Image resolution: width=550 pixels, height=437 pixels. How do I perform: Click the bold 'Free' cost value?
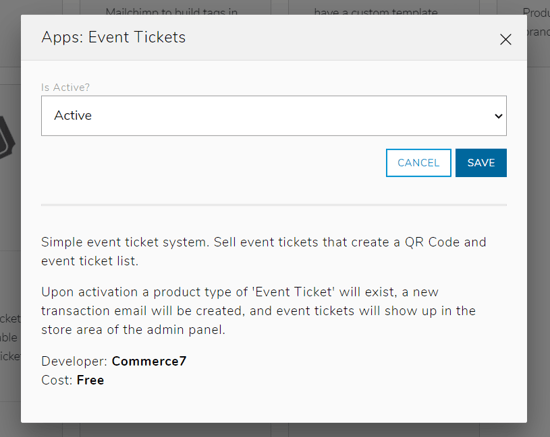point(90,380)
